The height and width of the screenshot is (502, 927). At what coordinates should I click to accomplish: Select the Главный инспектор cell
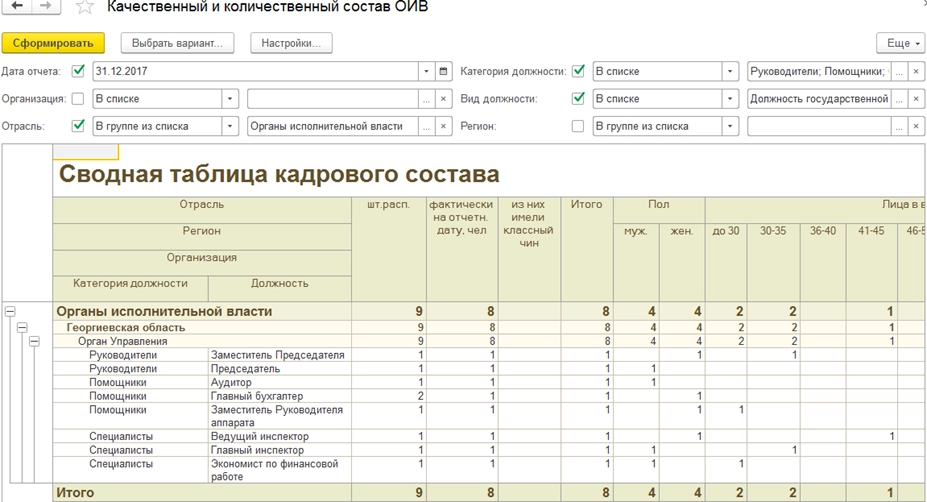pyautogui.click(x=280, y=450)
